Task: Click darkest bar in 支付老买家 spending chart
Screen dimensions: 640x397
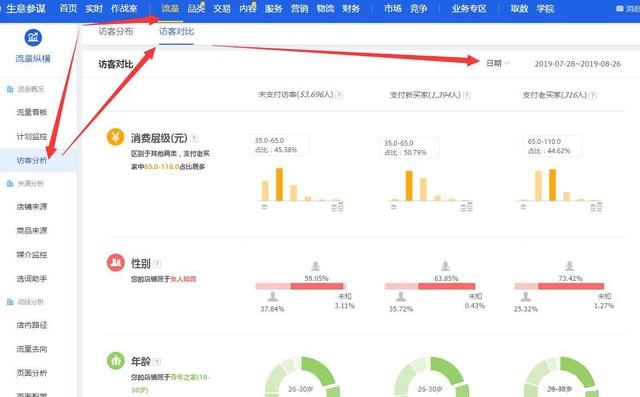Action: 552,185
